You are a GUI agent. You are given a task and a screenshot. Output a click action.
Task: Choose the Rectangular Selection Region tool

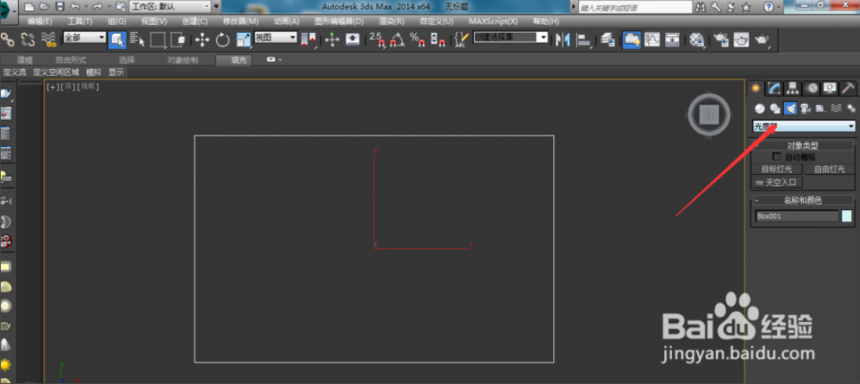[x=158, y=39]
